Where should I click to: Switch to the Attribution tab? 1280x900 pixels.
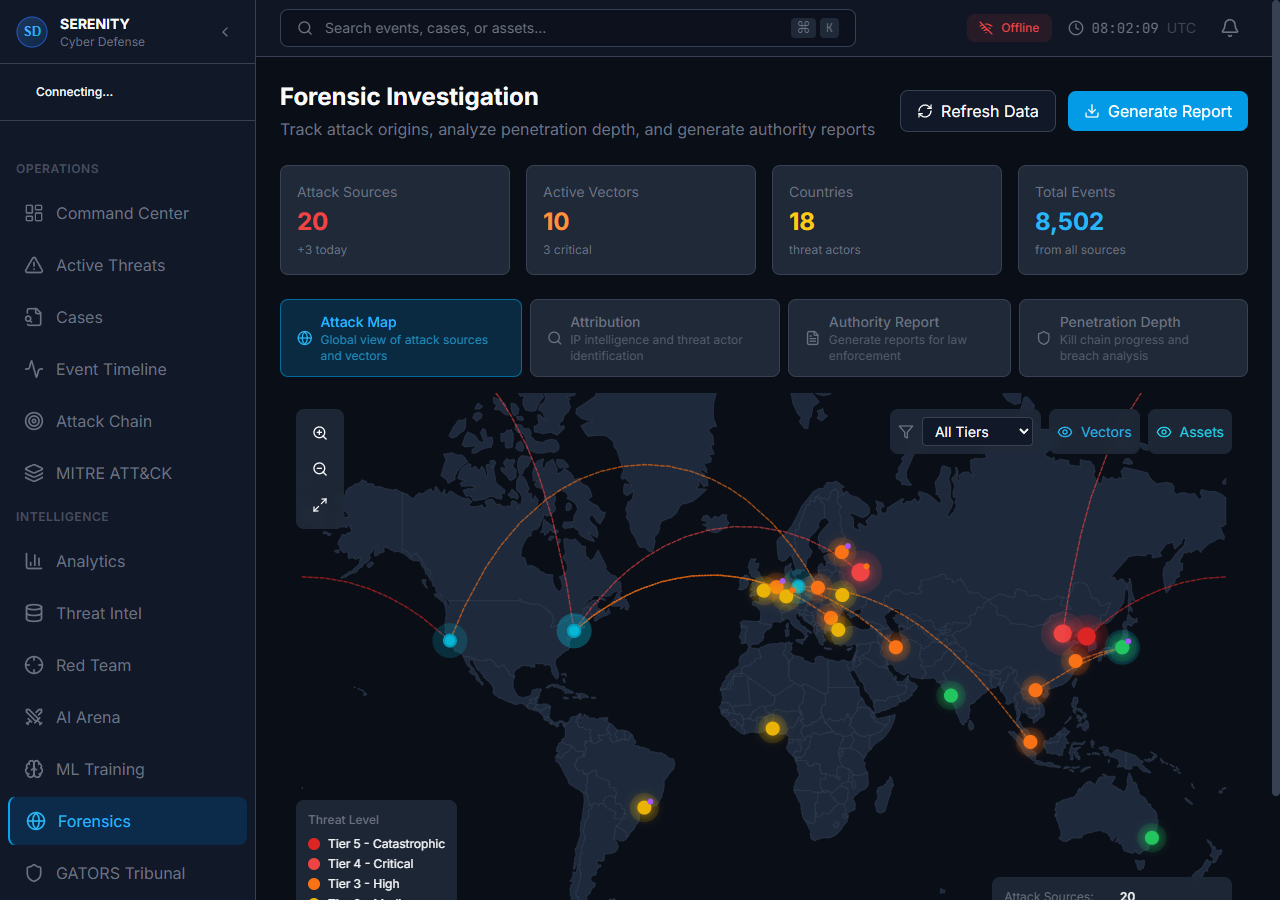(654, 338)
